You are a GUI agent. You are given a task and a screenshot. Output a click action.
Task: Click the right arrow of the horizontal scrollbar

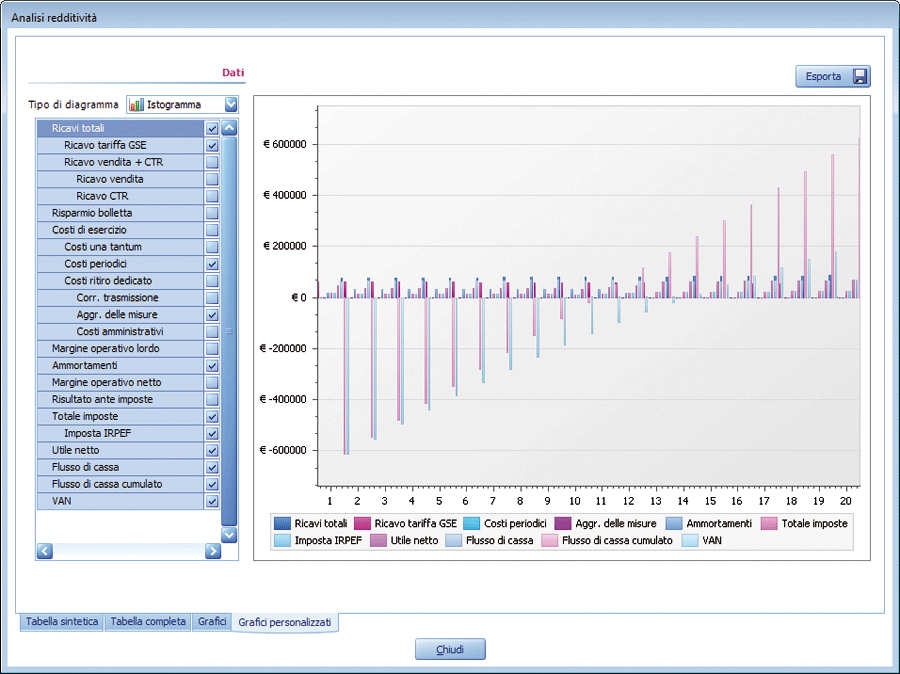pos(213,551)
